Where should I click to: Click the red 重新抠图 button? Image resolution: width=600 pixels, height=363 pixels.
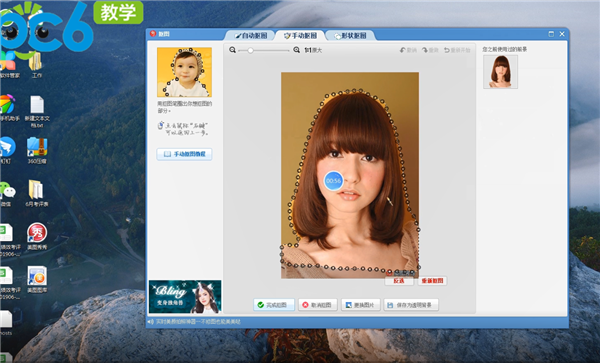432,281
